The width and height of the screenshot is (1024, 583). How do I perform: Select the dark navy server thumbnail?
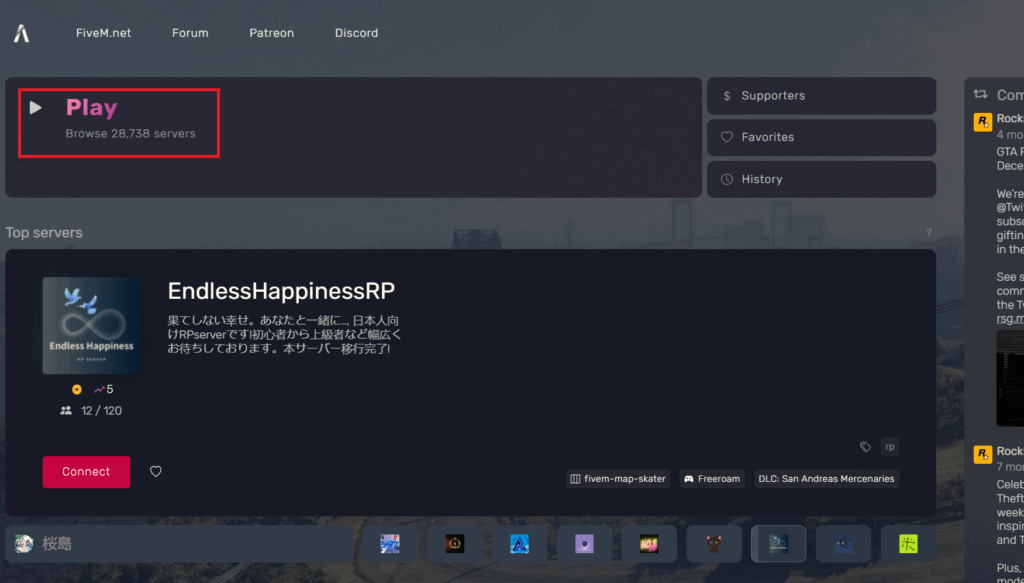tap(843, 544)
